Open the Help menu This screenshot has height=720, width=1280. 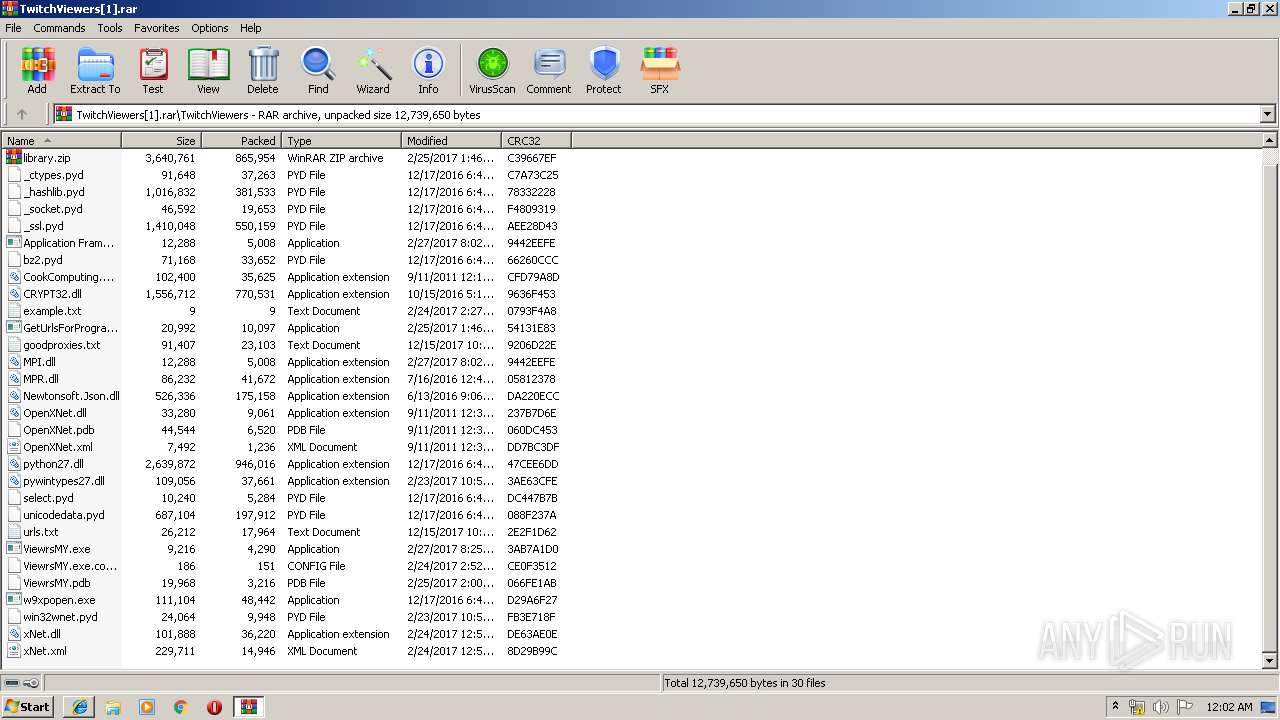click(251, 28)
